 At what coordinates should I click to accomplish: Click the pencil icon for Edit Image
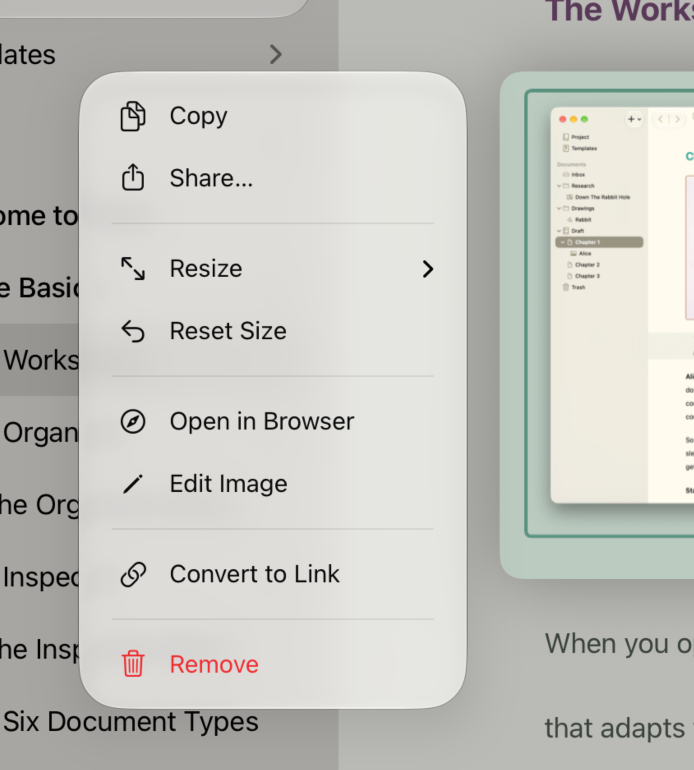tap(133, 484)
